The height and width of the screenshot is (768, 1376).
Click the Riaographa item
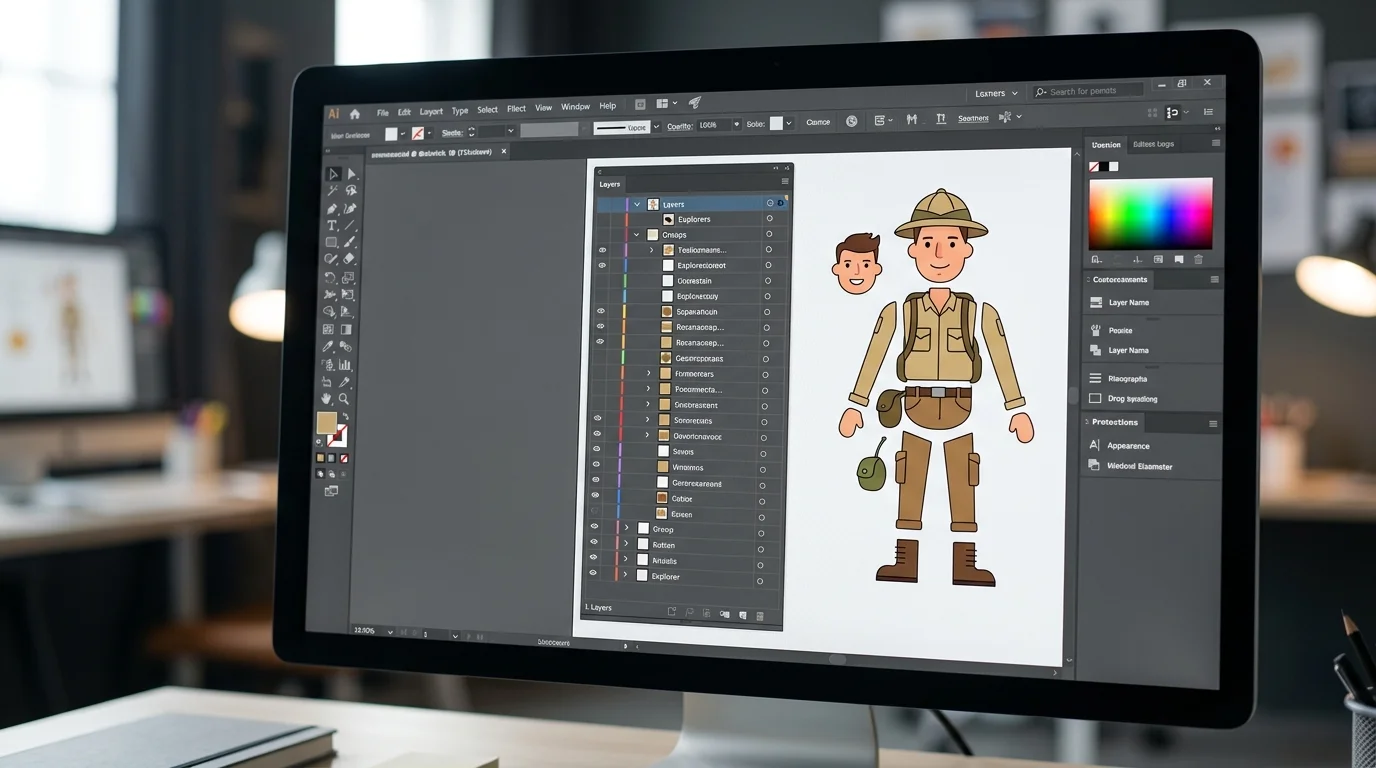pos(1127,379)
